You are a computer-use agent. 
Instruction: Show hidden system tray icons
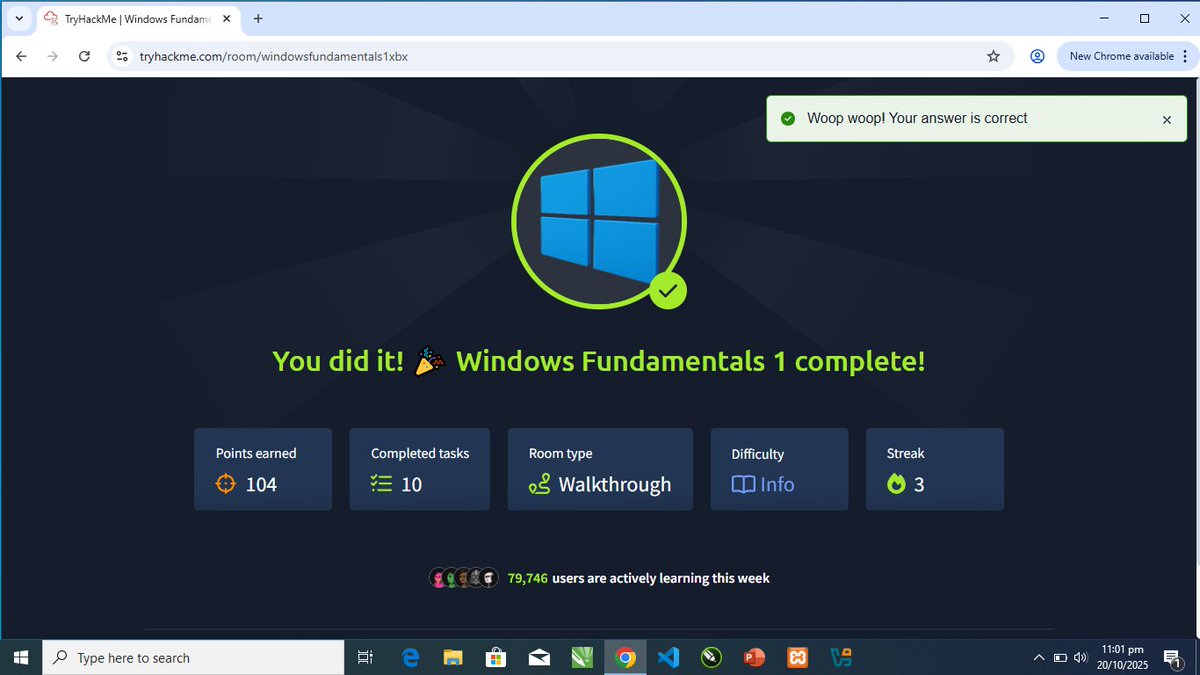coord(1040,657)
